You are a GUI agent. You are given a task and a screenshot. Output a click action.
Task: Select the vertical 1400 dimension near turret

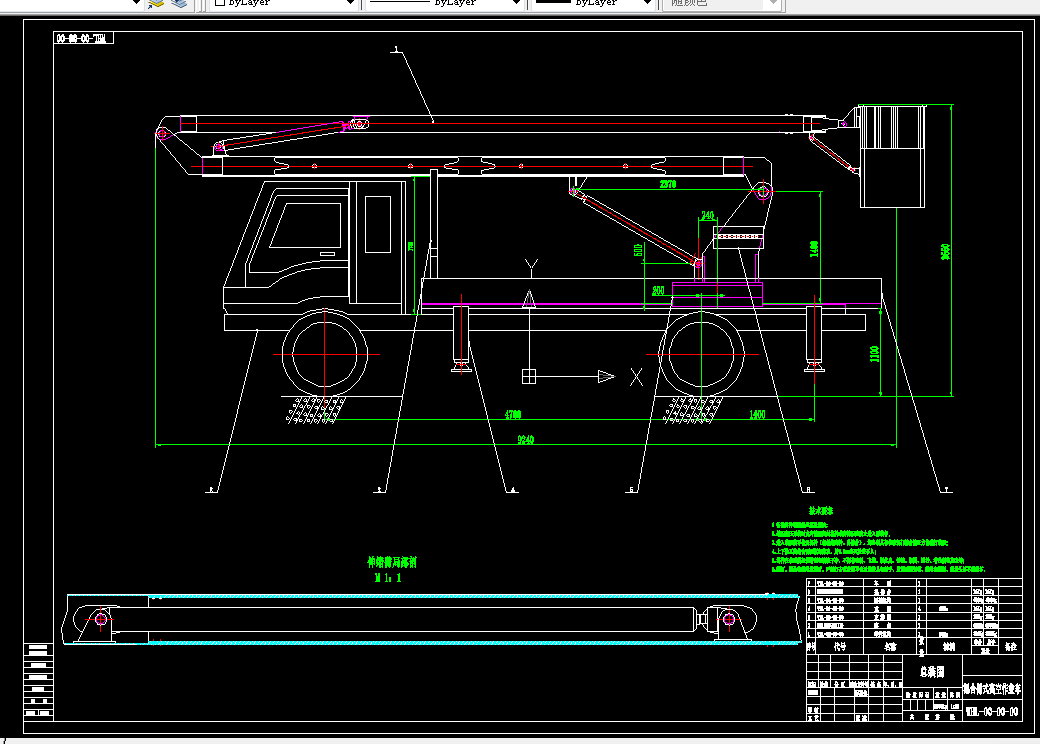(814, 249)
